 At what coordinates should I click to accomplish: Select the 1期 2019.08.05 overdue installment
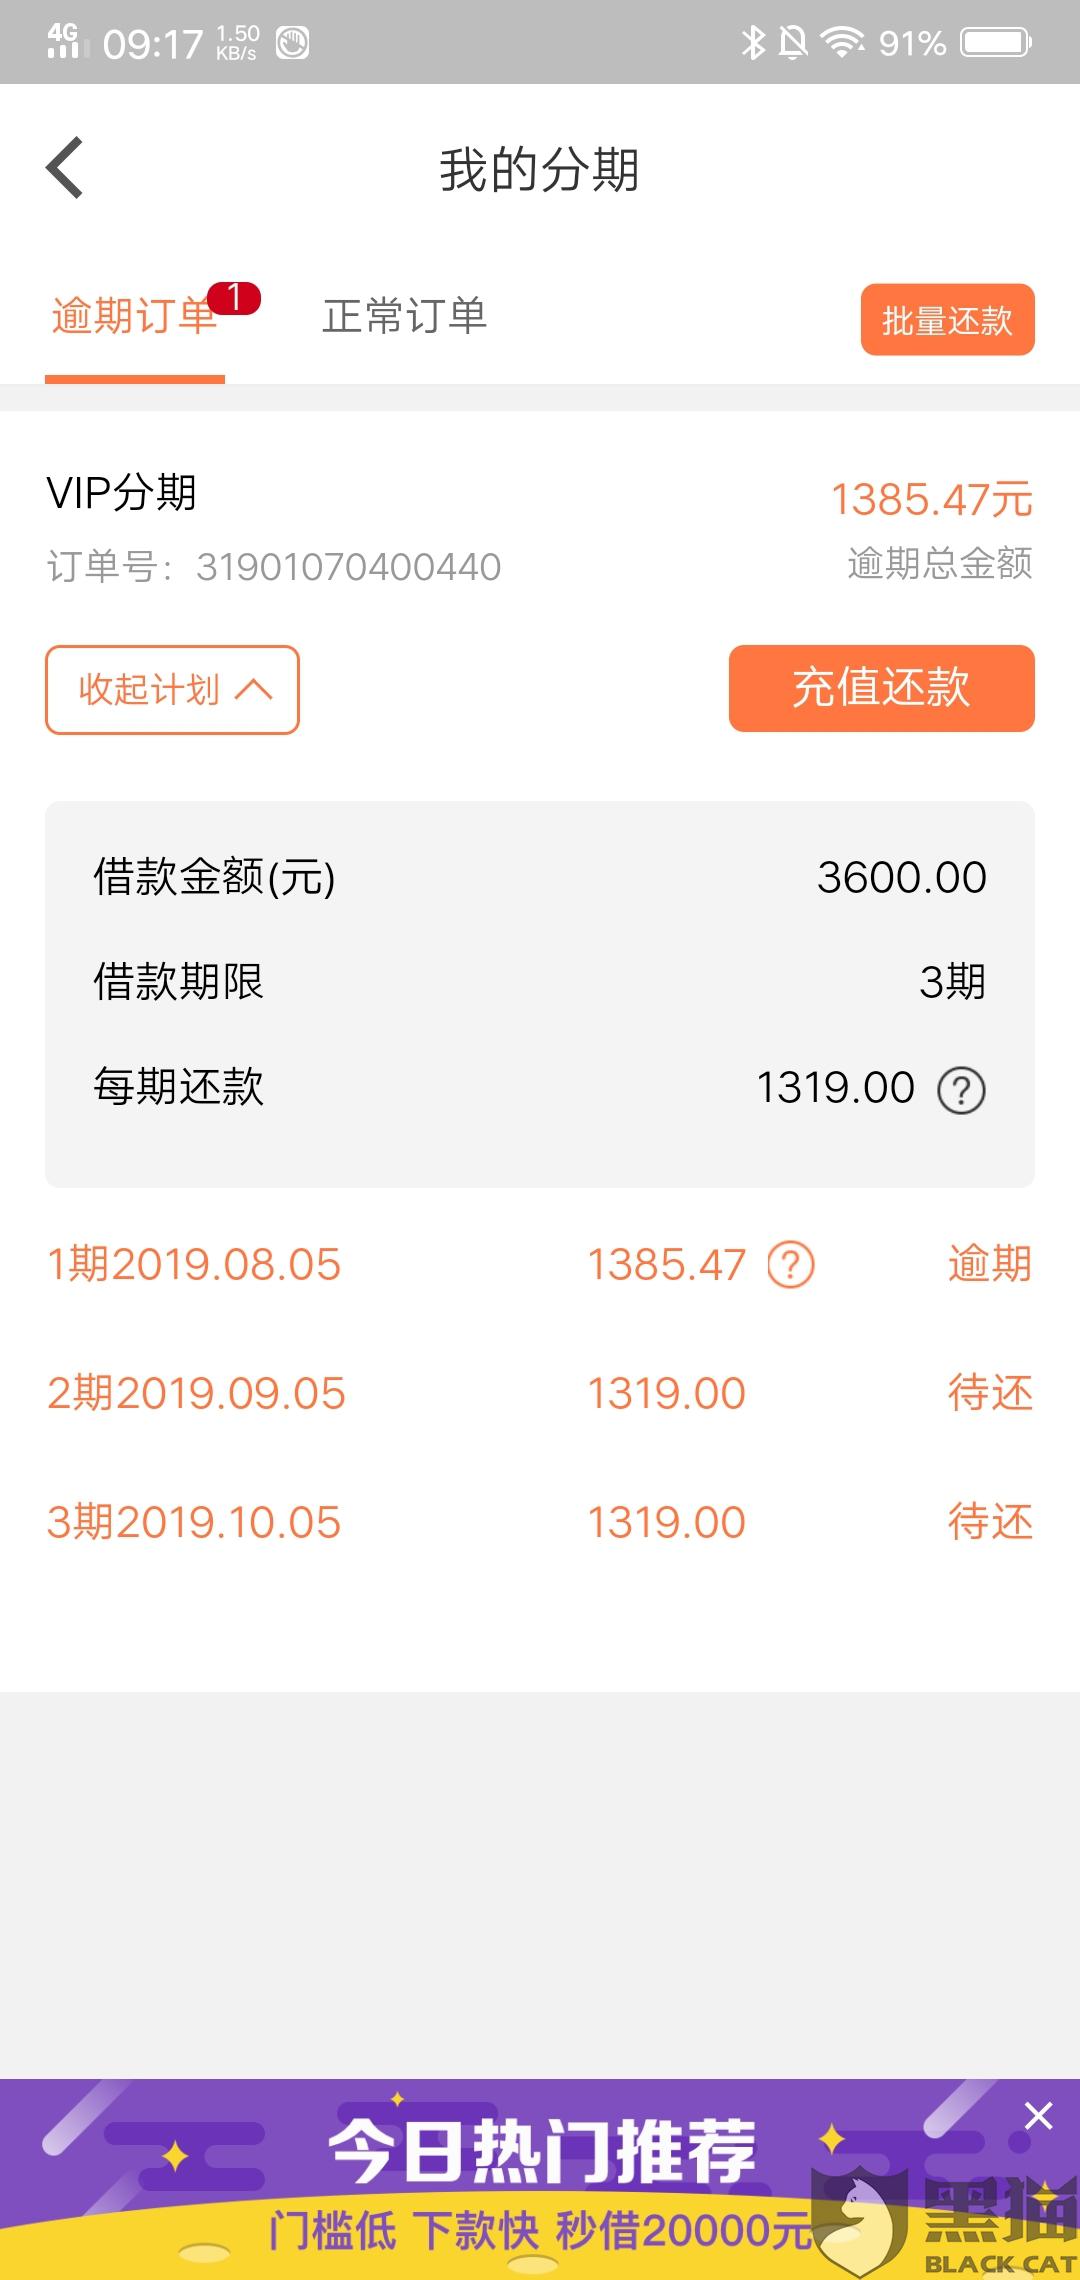click(540, 1265)
